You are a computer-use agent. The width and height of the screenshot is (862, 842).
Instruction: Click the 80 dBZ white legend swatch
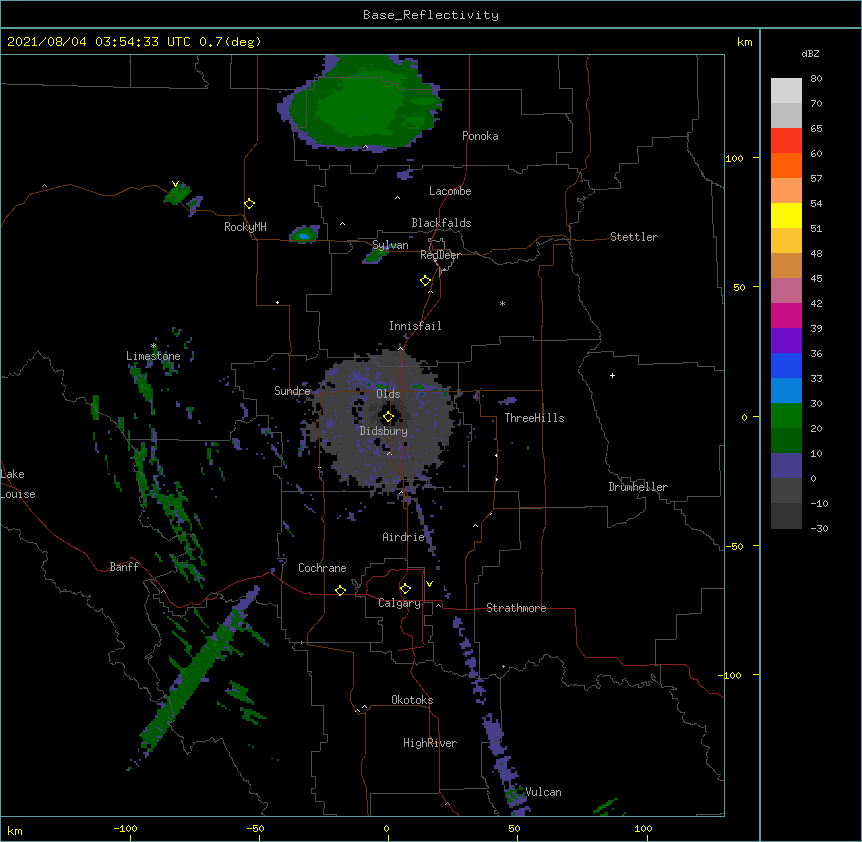(x=786, y=91)
